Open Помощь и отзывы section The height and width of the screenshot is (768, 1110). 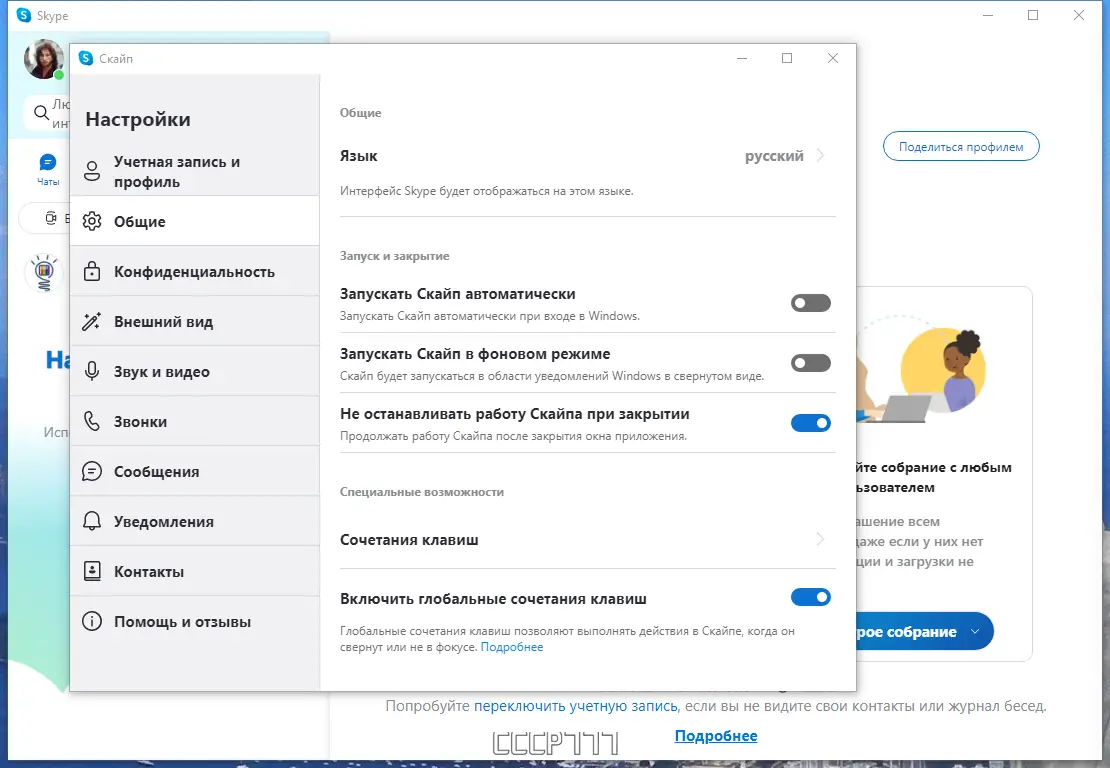tap(195, 621)
